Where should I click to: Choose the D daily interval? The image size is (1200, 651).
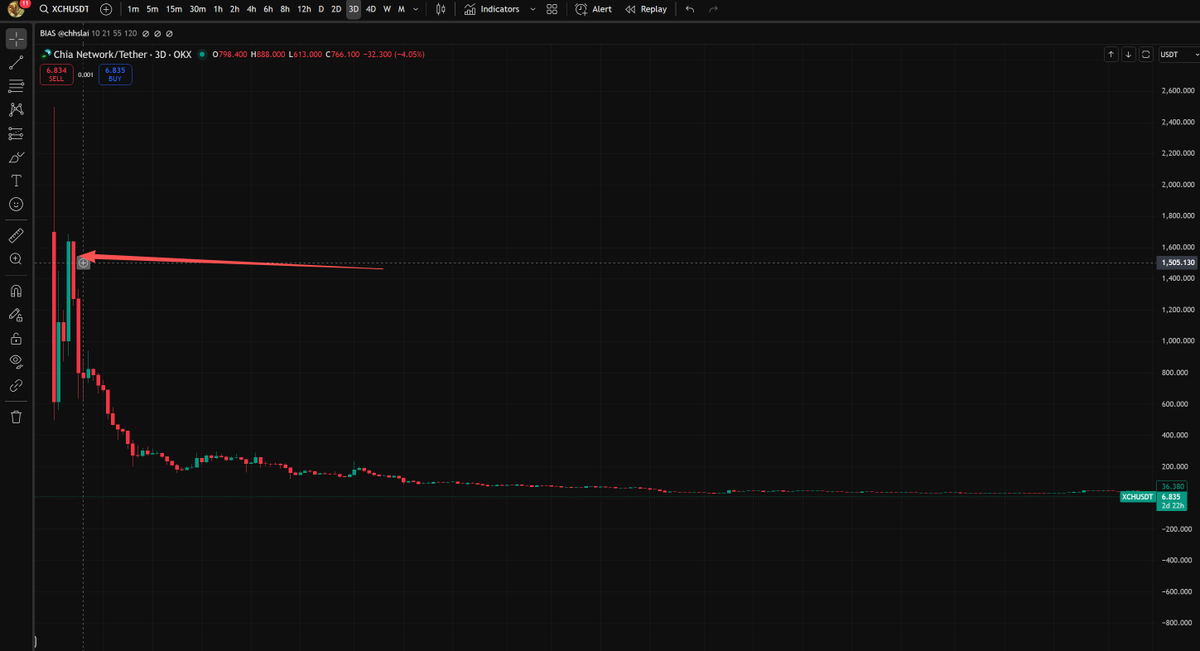click(x=321, y=9)
